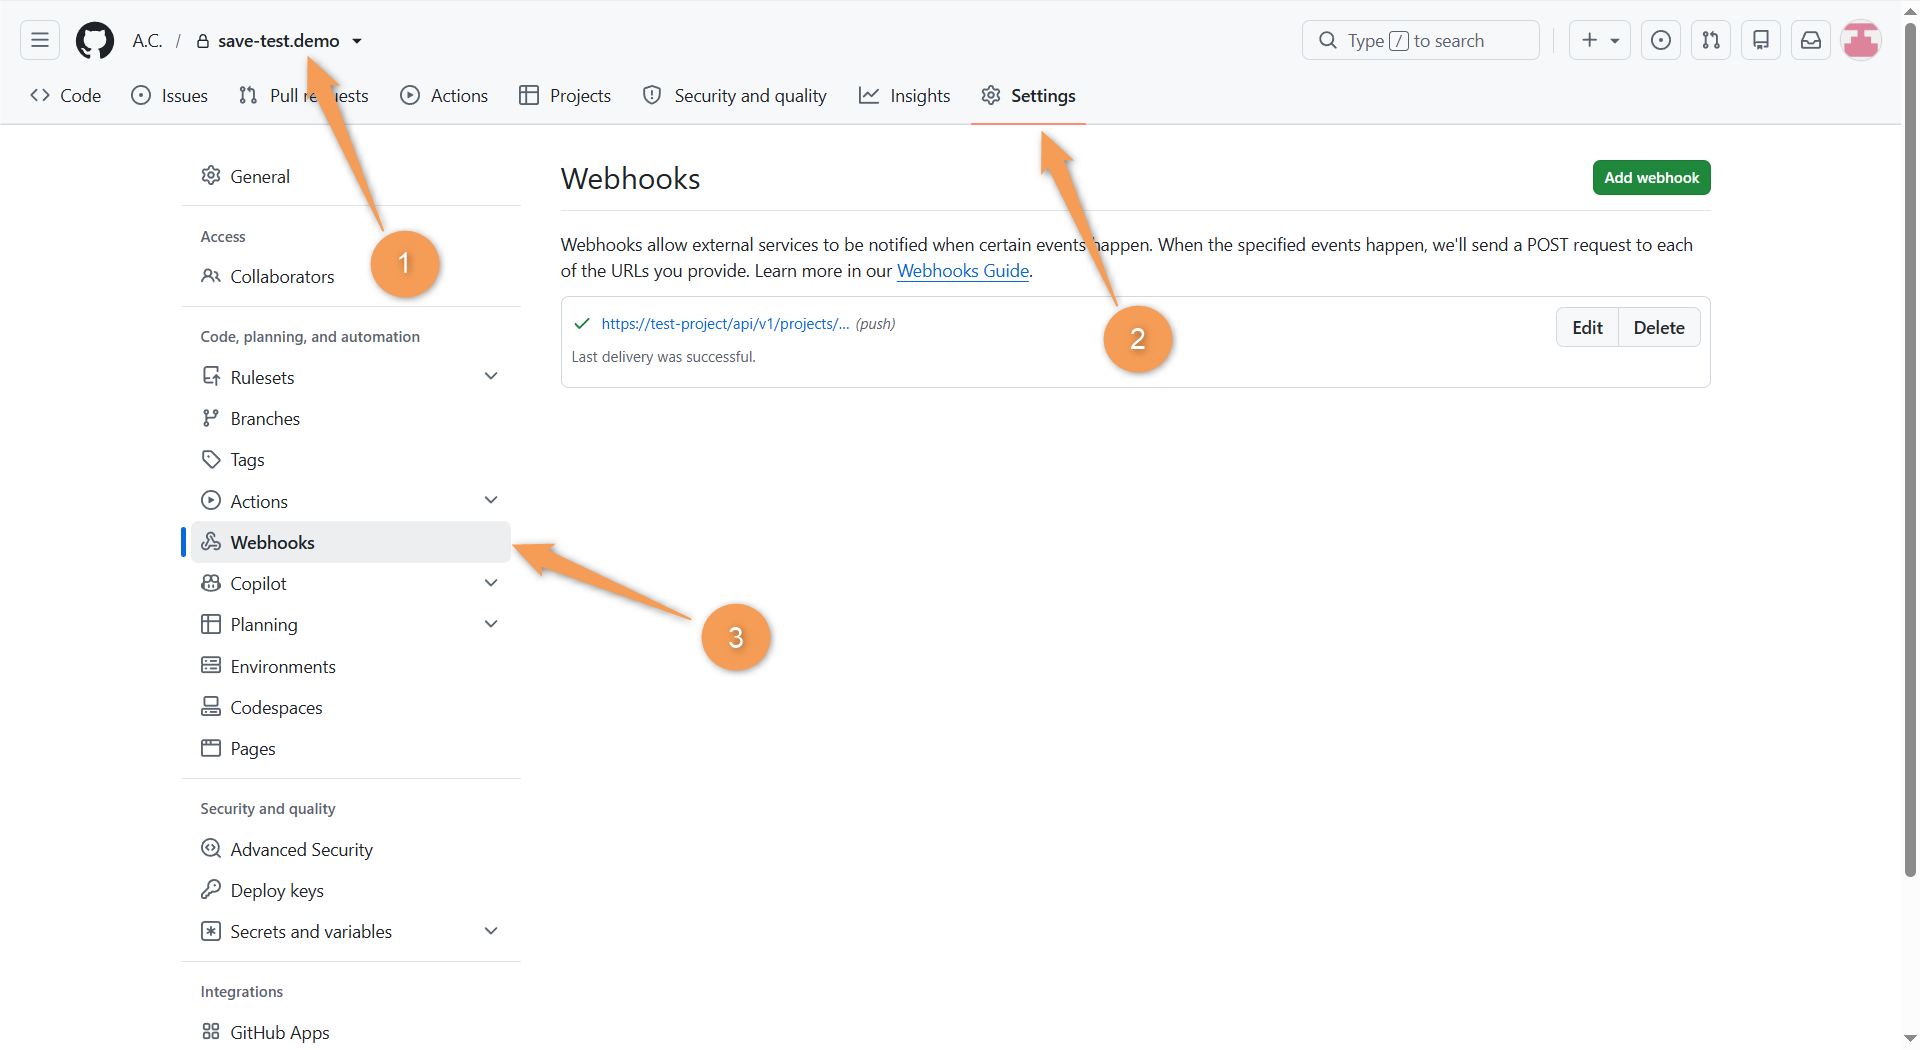Image resolution: width=1920 pixels, height=1050 pixels.
Task: Expand the Copilot sidebar section
Action: coord(491,583)
